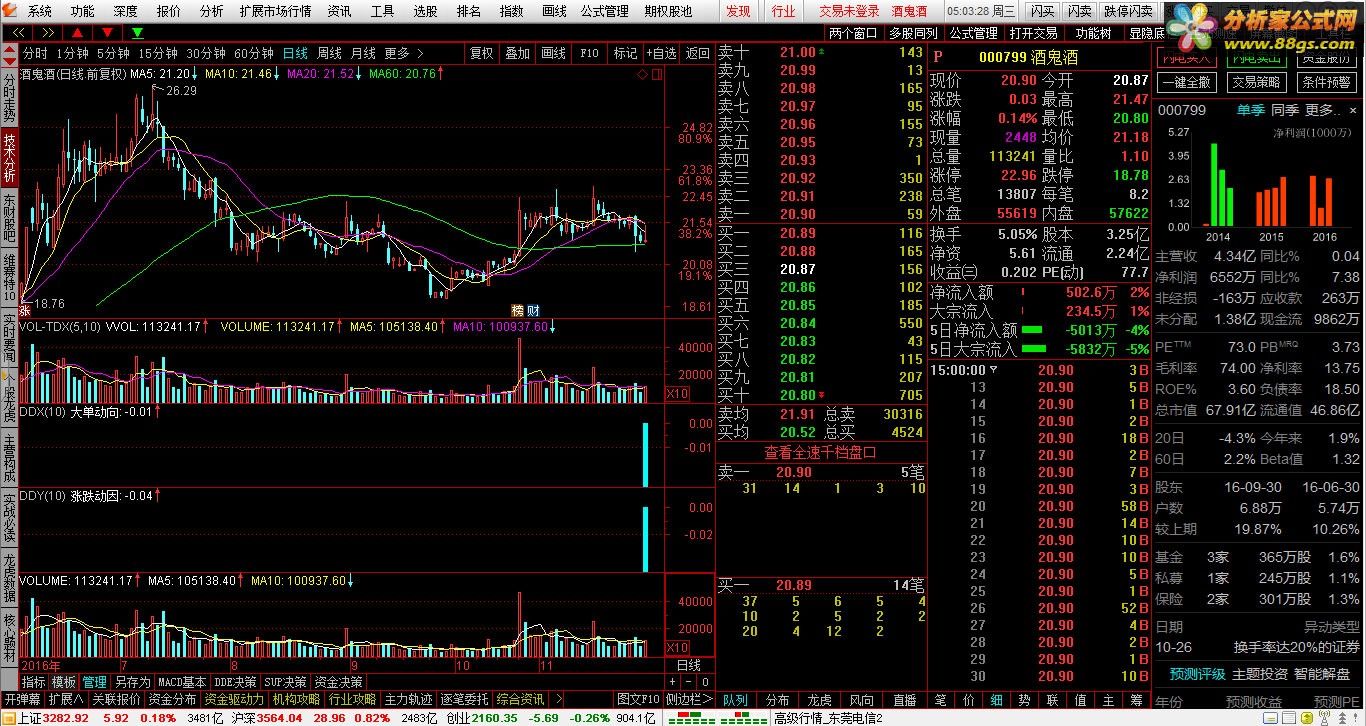This screenshot has height=726, width=1366.
Task: Click the panel layout icon at chart top-right
Action: point(655,74)
